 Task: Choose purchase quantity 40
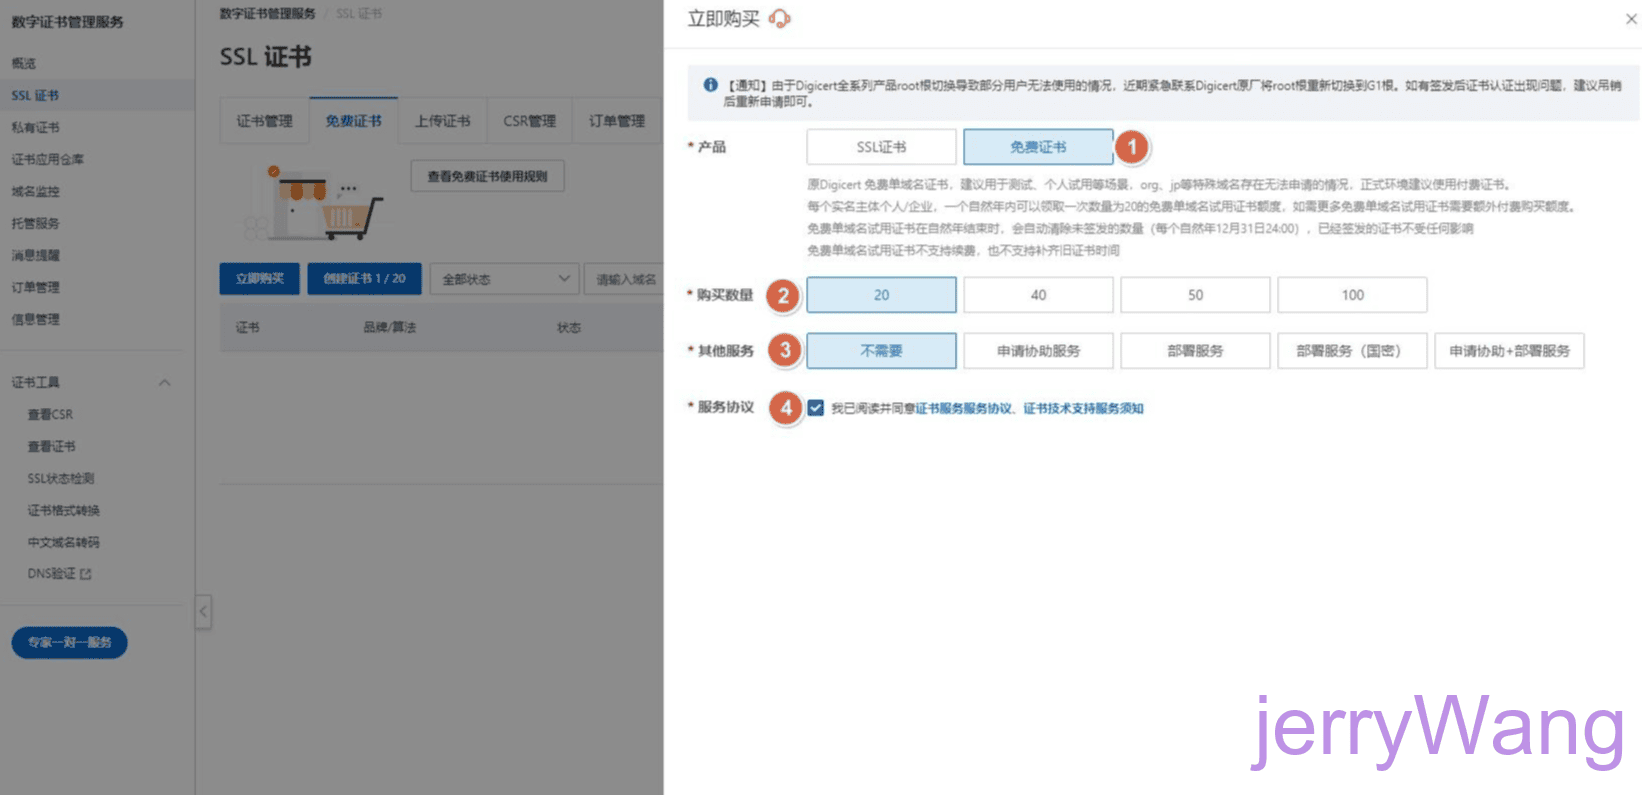[x=1038, y=295]
